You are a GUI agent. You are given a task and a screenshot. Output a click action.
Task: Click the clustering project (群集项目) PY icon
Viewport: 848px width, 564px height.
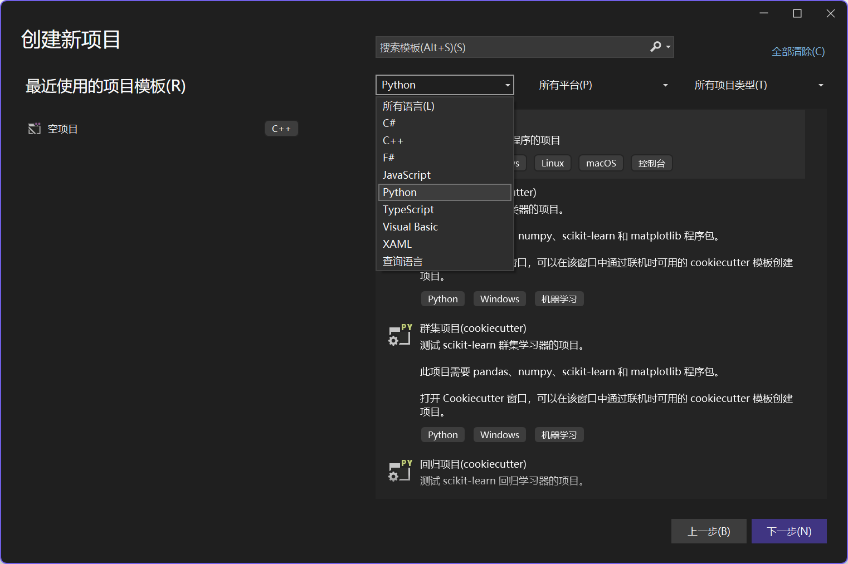(x=400, y=335)
